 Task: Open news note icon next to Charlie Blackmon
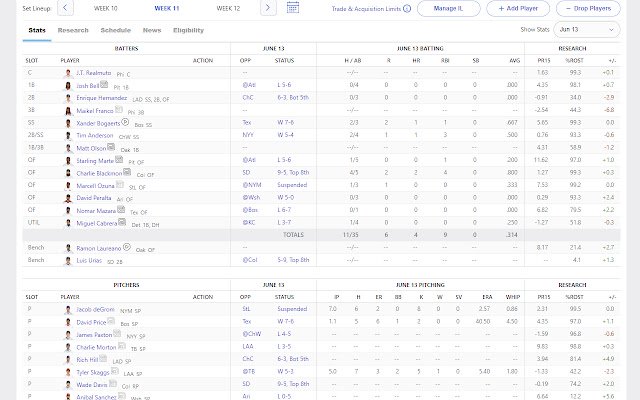click(127, 172)
